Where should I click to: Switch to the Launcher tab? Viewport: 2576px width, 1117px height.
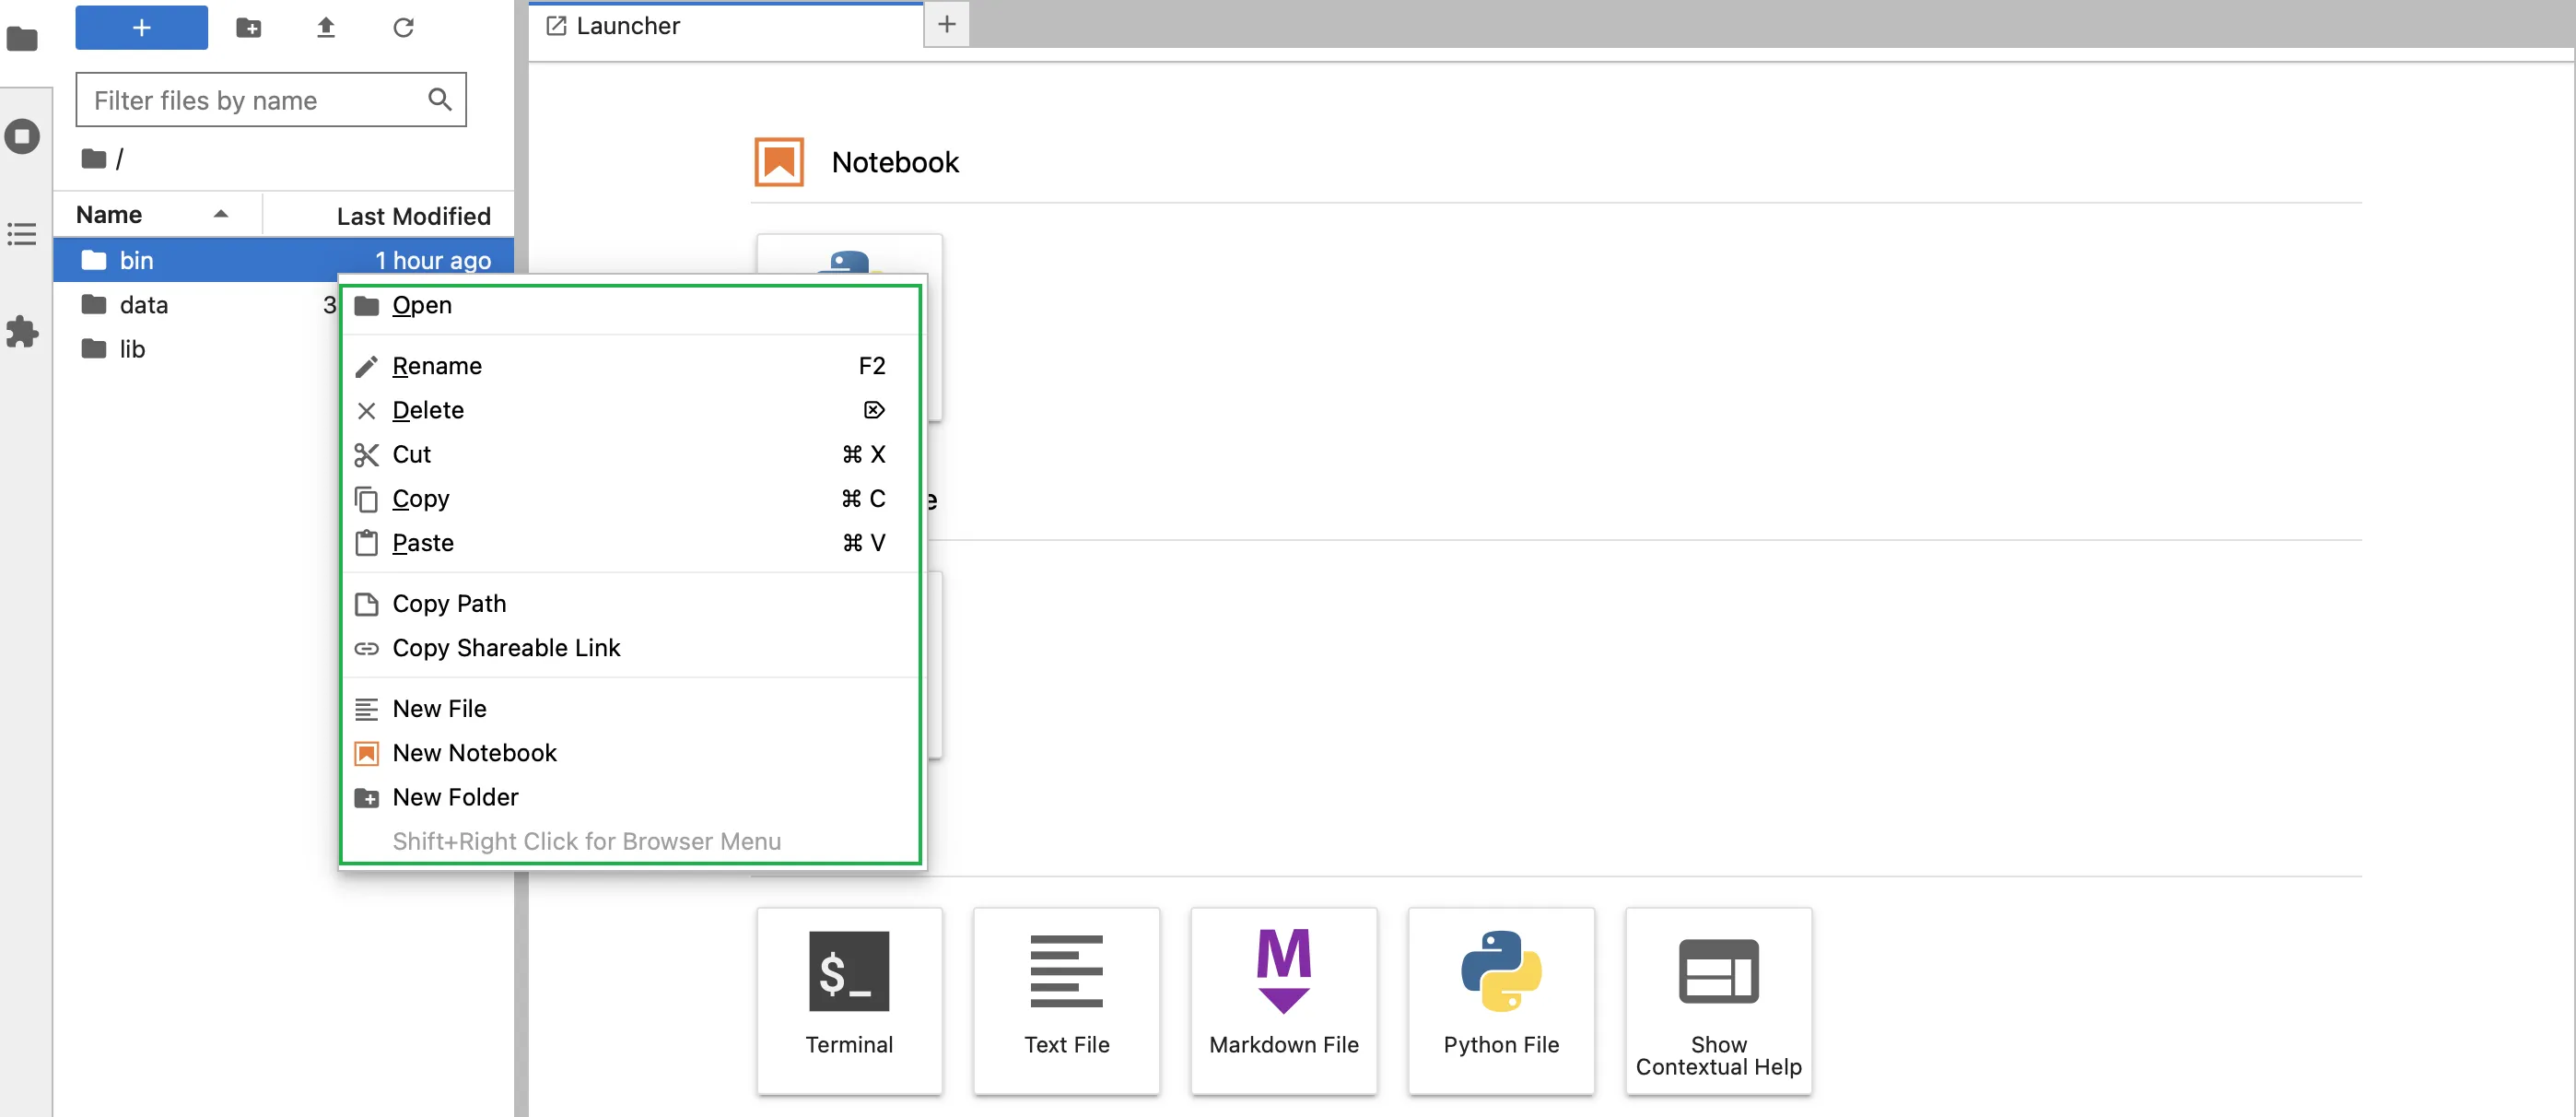pyautogui.click(x=727, y=26)
